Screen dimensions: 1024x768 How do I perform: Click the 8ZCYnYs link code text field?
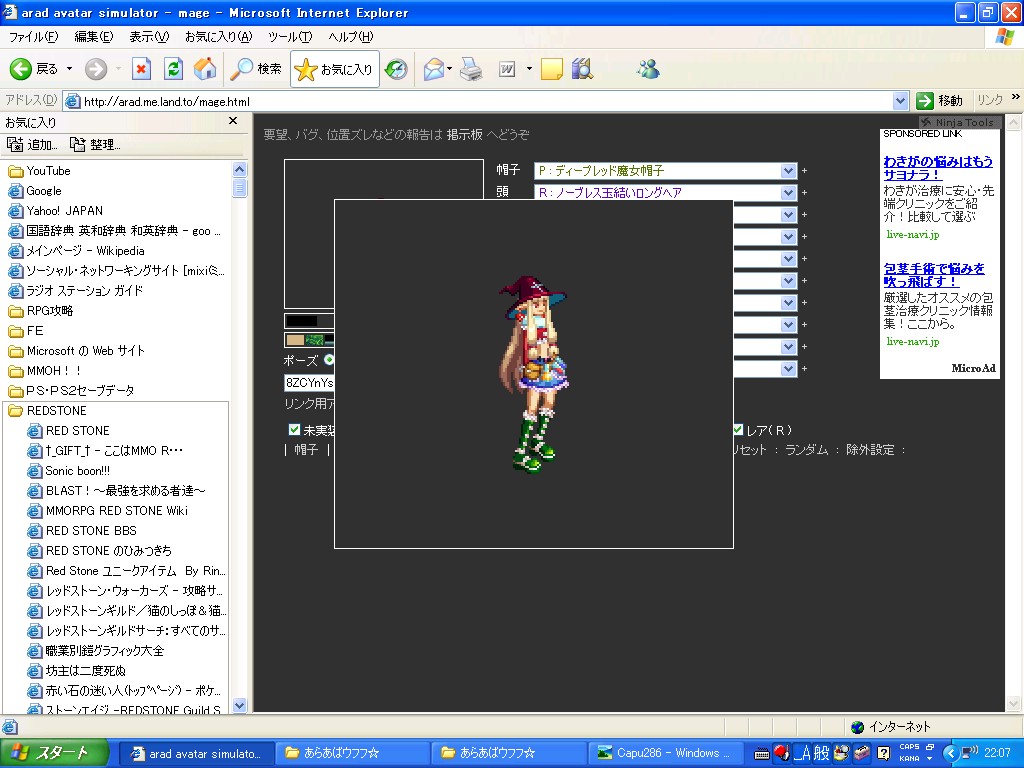click(x=310, y=383)
